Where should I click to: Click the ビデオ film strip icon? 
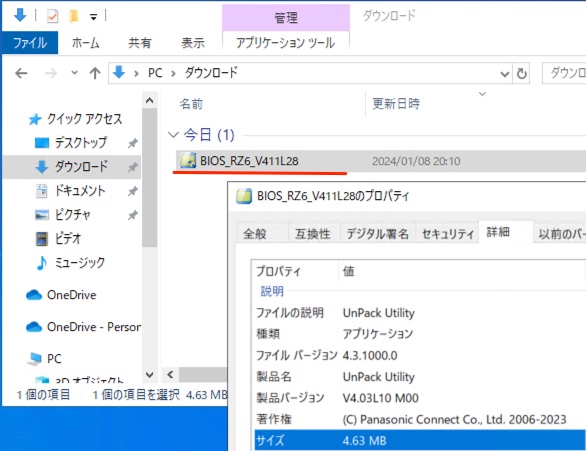tap(41, 239)
